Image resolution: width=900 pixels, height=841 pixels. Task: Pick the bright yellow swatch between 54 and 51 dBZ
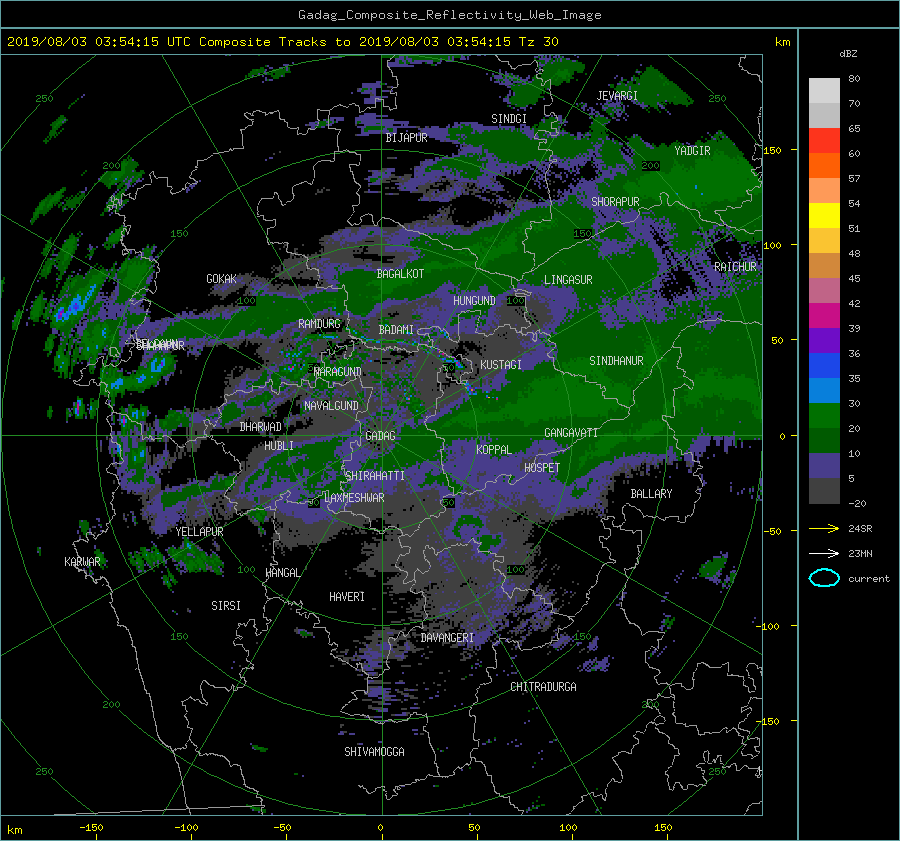coord(824,216)
